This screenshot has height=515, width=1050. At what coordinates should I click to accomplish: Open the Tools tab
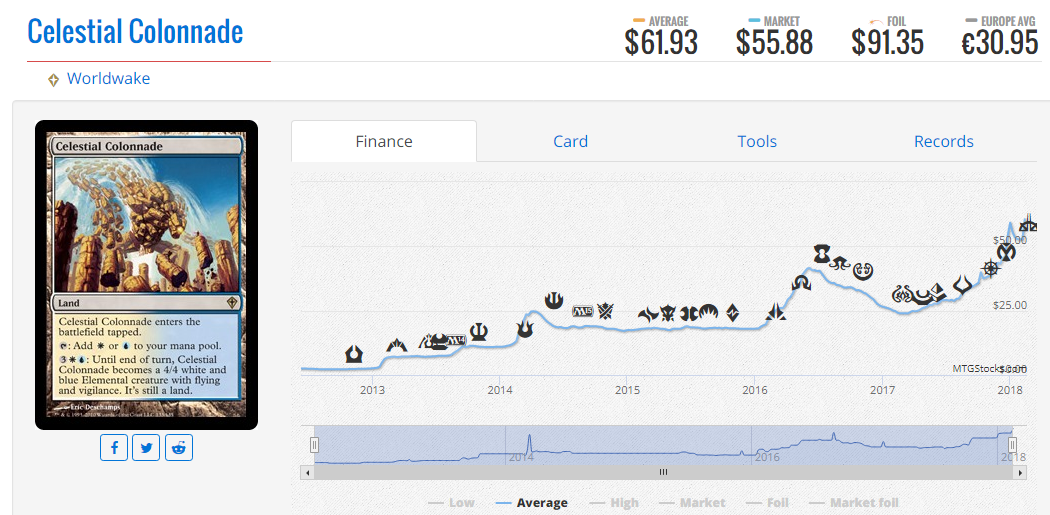click(x=757, y=141)
